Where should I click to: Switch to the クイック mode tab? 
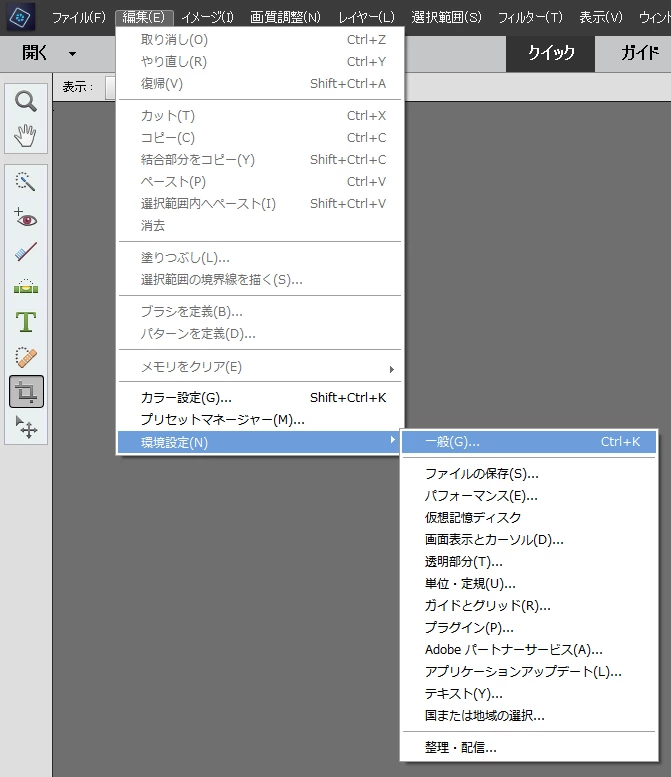tap(551, 53)
